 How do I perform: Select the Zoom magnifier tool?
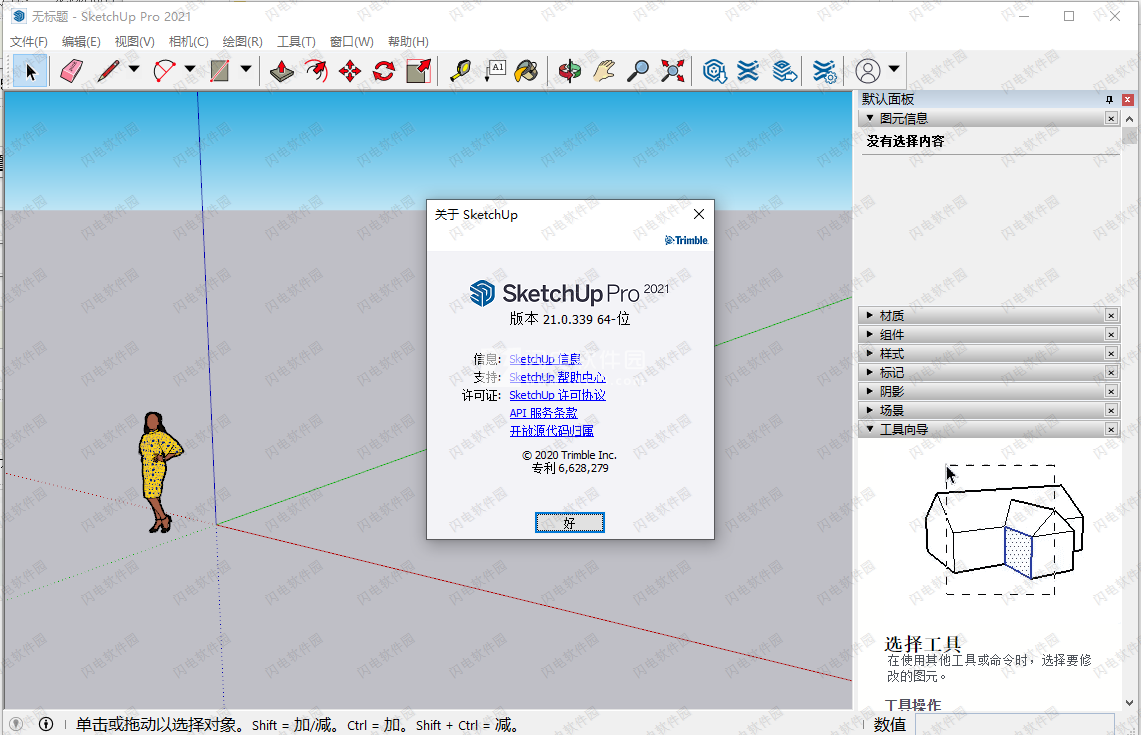coord(638,71)
